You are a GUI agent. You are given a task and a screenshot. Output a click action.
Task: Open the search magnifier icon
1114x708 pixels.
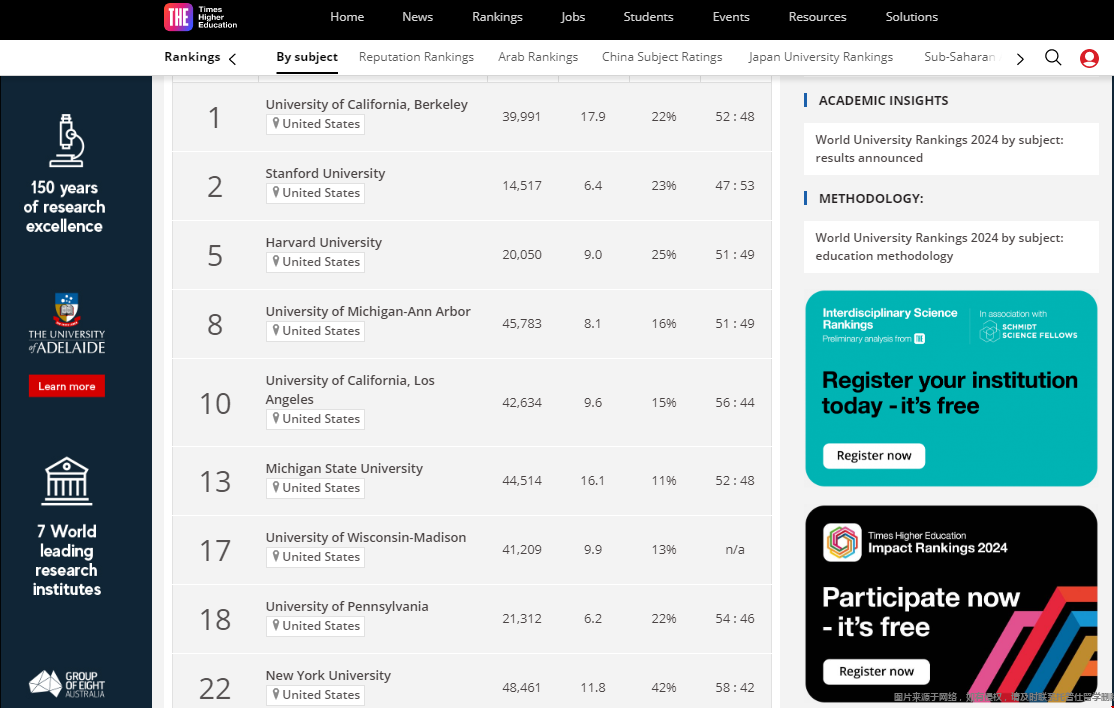(1053, 58)
